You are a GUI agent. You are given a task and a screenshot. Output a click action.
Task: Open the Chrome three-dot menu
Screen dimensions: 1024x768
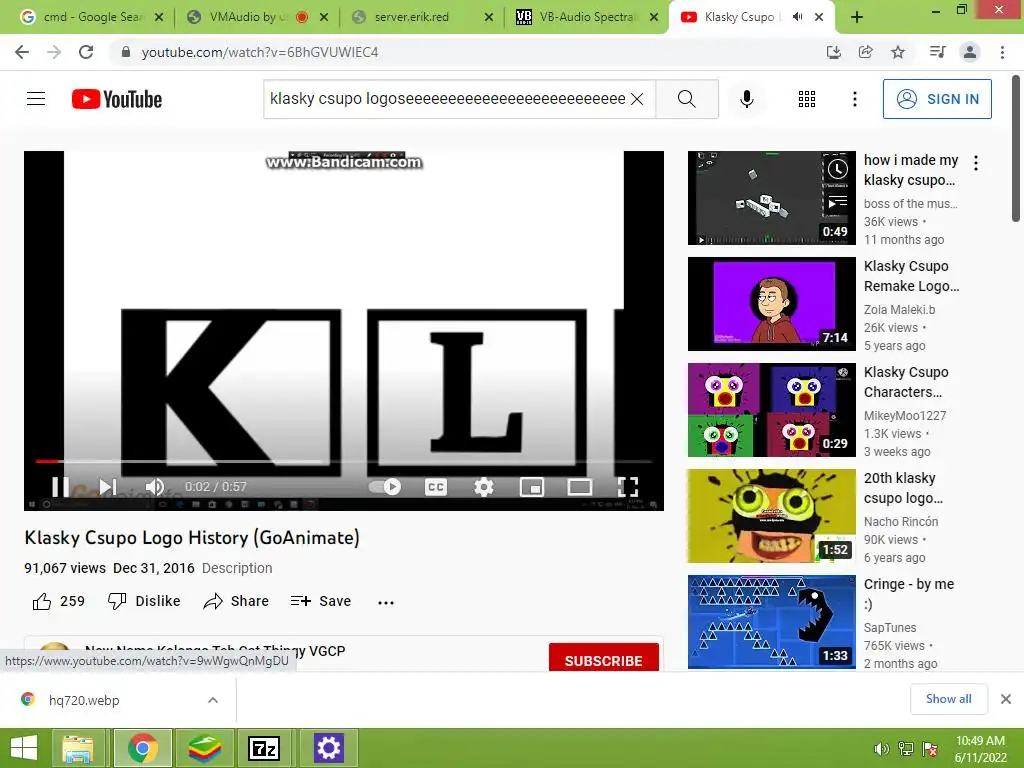pyautogui.click(x=1002, y=52)
